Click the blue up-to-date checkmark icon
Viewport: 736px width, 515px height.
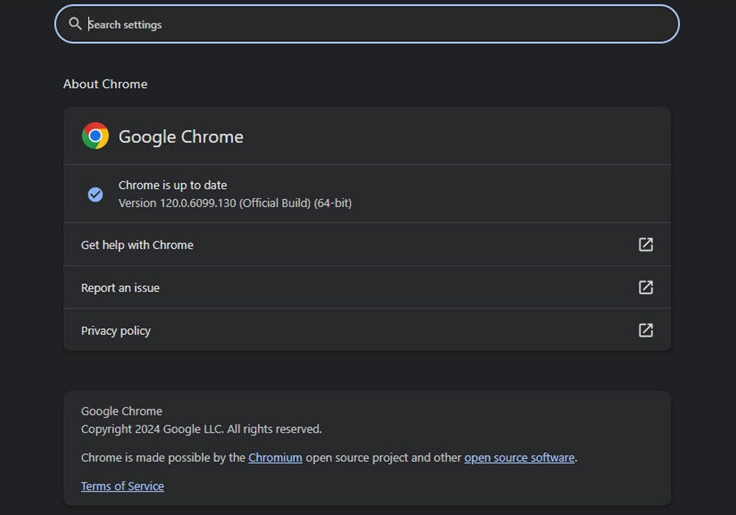(x=95, y=194)
